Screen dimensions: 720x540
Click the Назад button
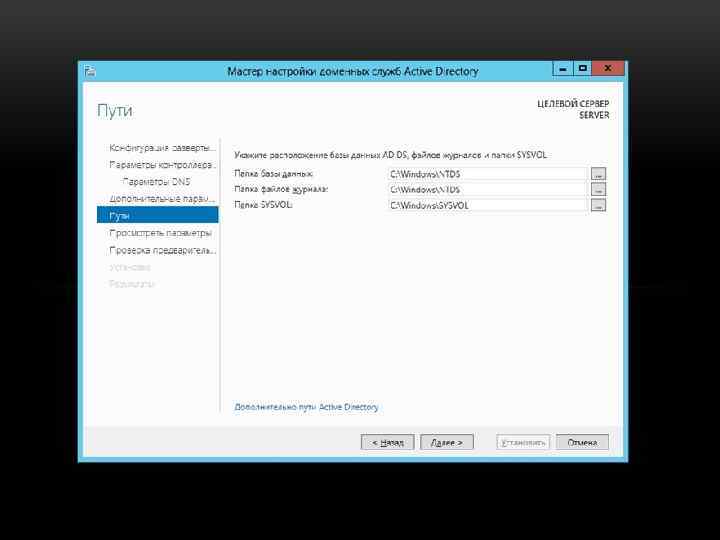(388, 442)
